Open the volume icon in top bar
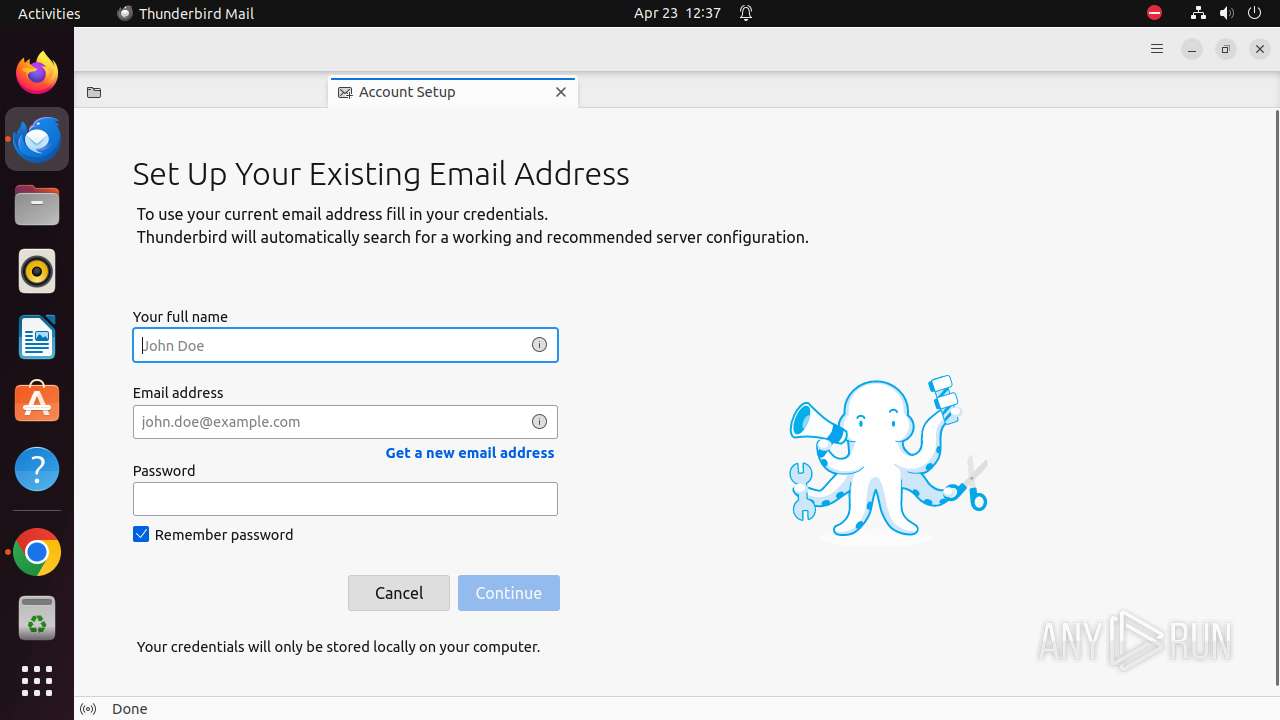Screen dimensions: 1280x720 1226,13
